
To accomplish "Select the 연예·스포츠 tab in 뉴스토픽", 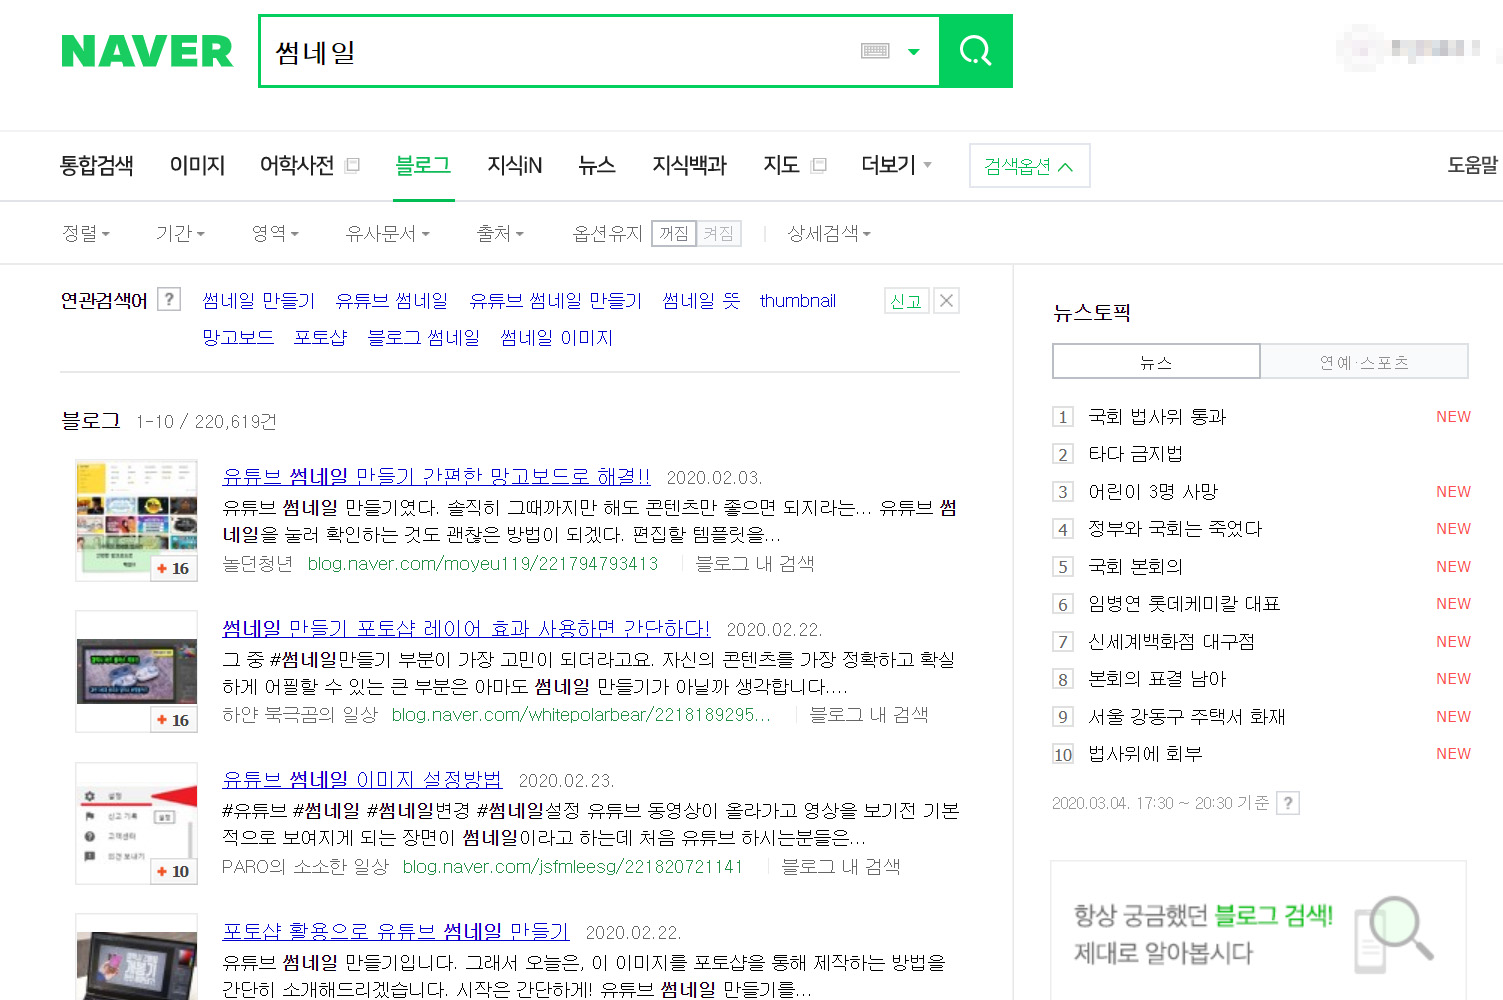I will [1364, 362].
